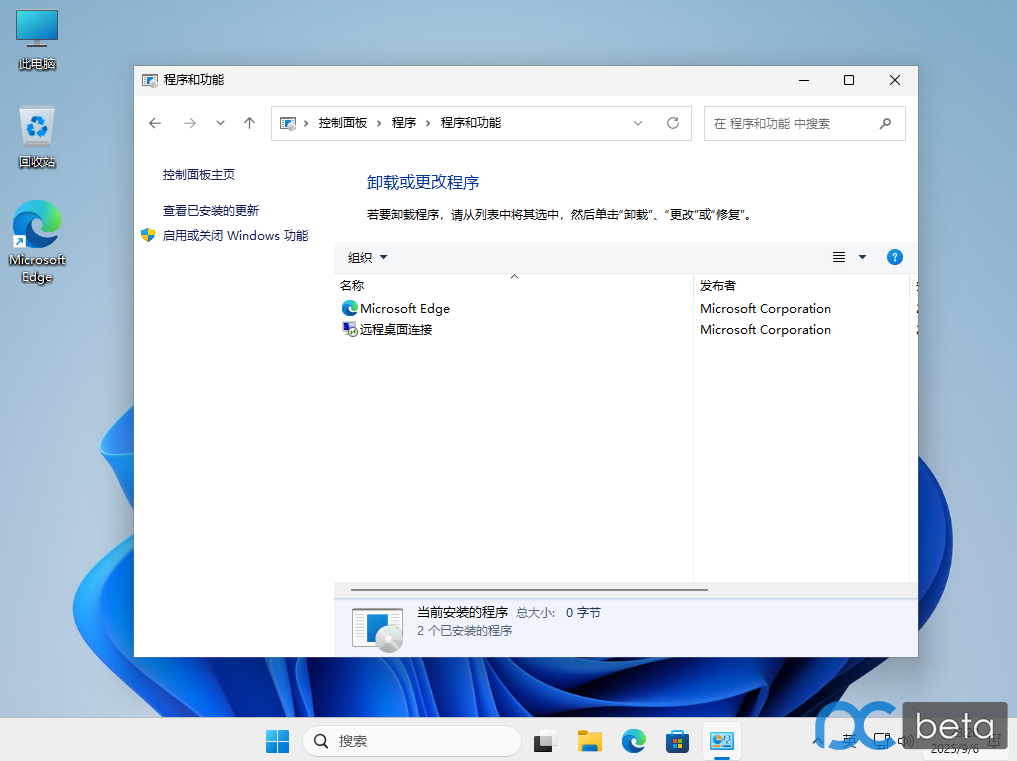Click Microsoft Edge icon in program list

[350, 308]
